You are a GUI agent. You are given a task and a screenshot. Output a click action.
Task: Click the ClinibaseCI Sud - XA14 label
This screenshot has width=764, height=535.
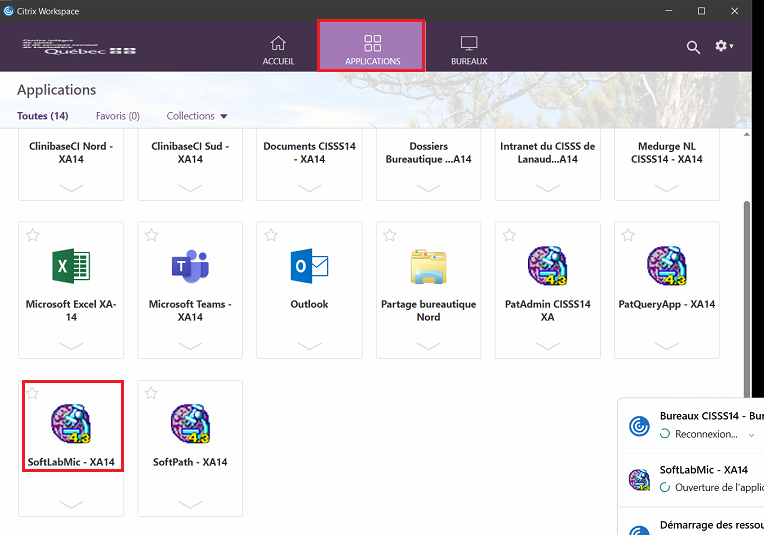[x=190, y=153]
